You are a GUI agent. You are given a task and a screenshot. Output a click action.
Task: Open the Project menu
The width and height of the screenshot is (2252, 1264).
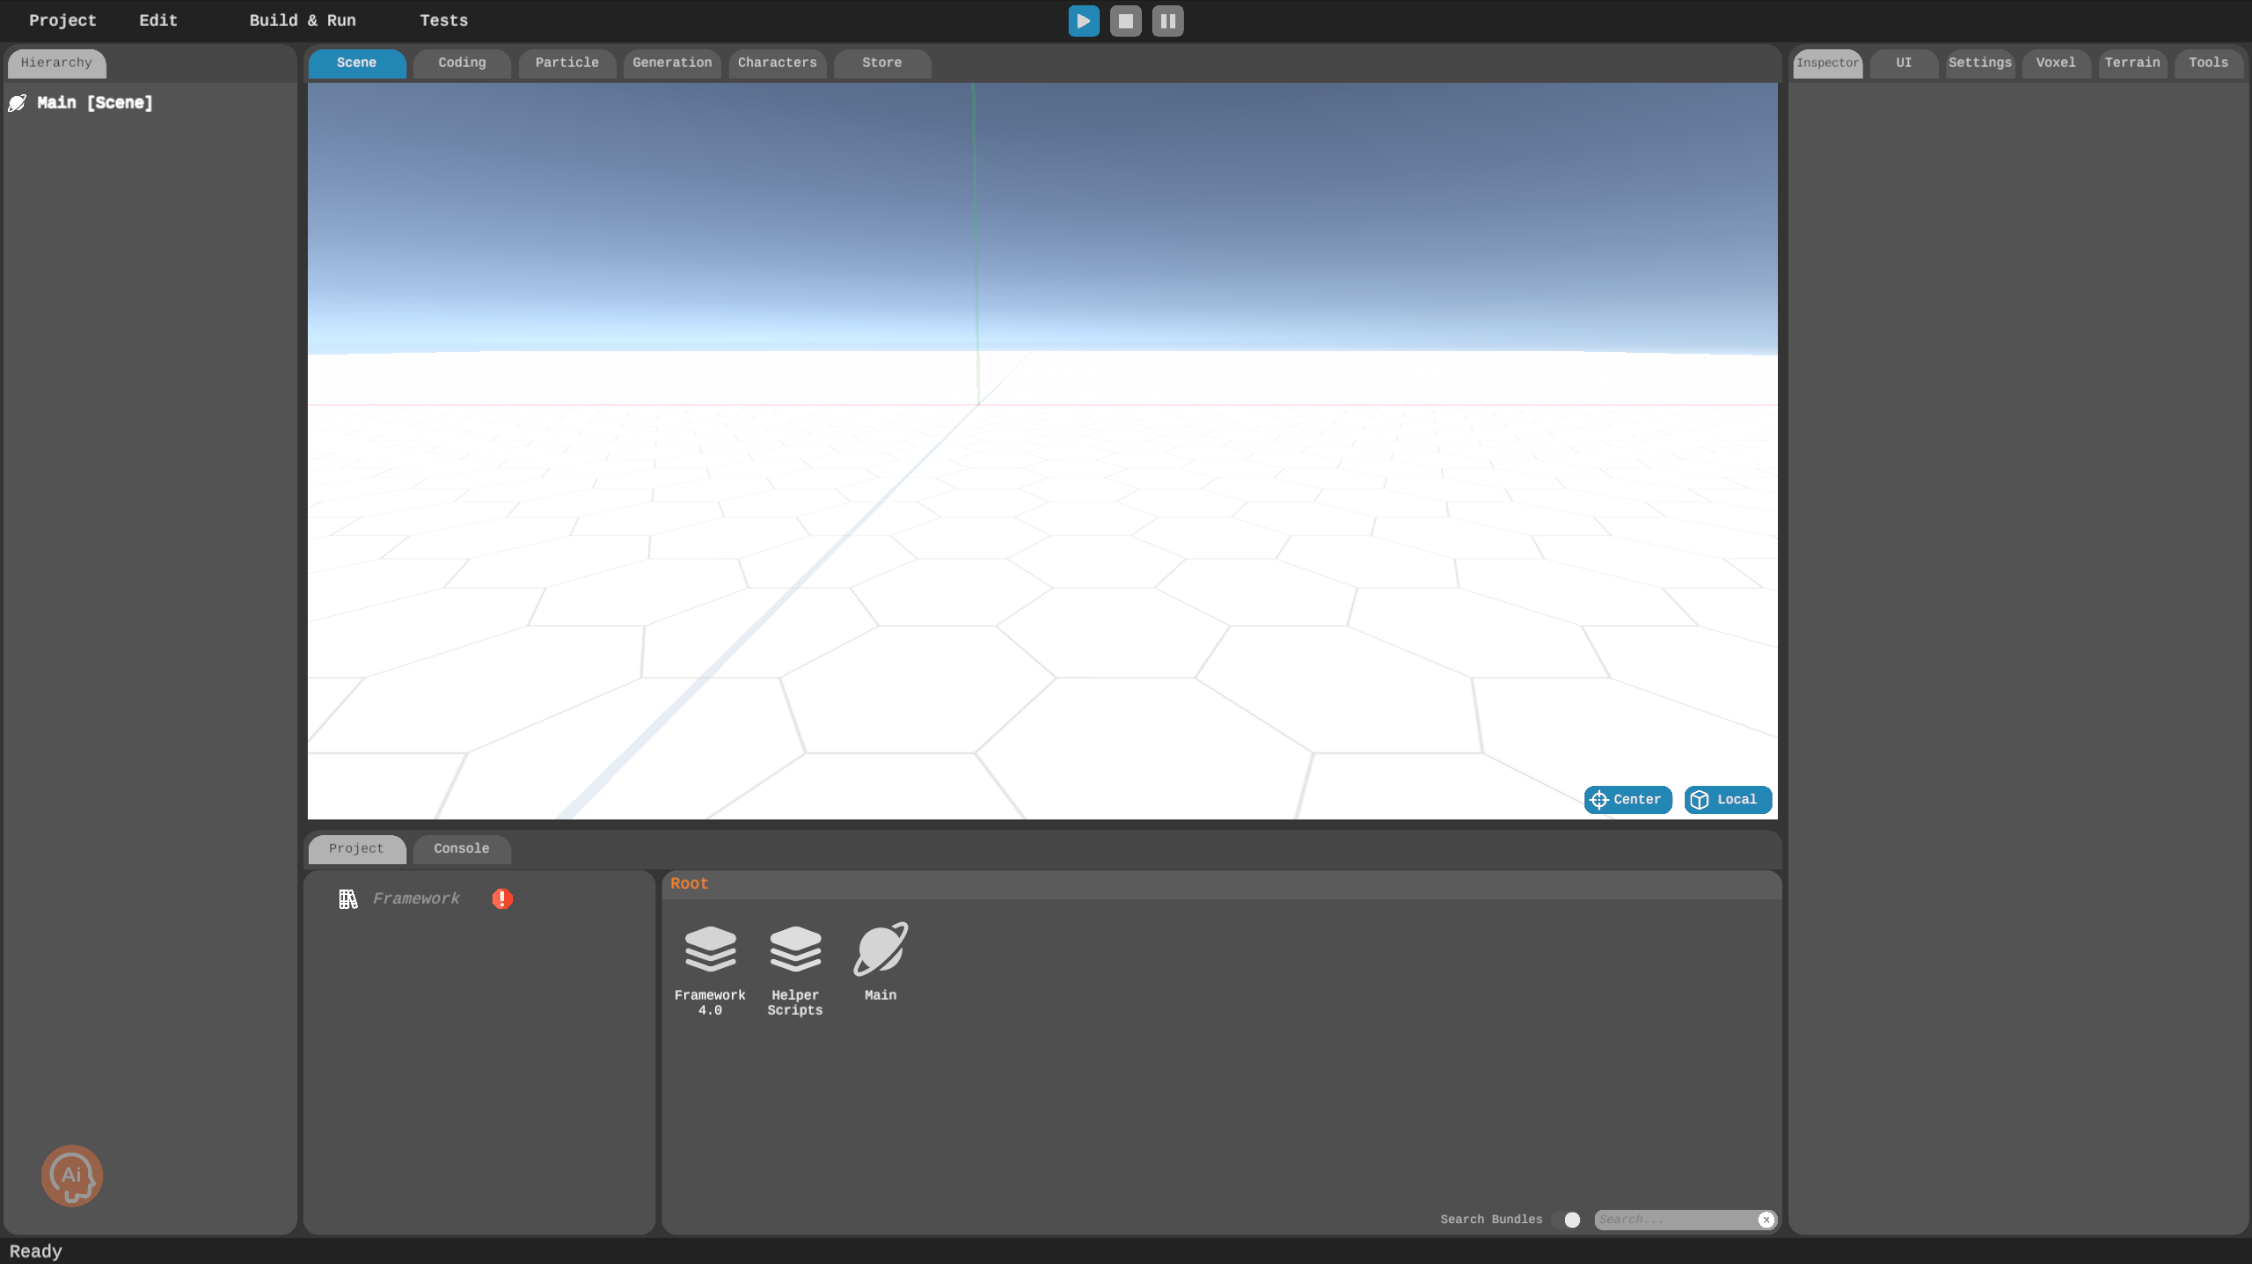(62, 21)
